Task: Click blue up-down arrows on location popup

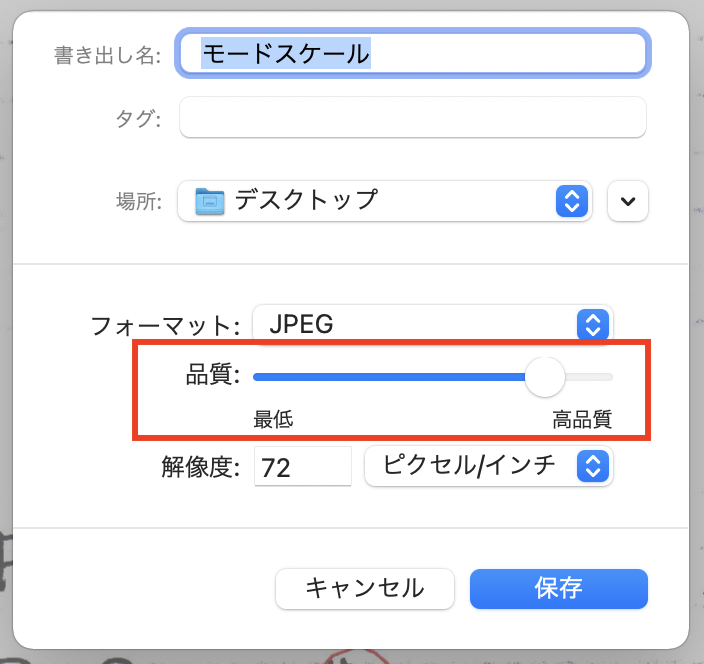Action: tap(568, 200)
